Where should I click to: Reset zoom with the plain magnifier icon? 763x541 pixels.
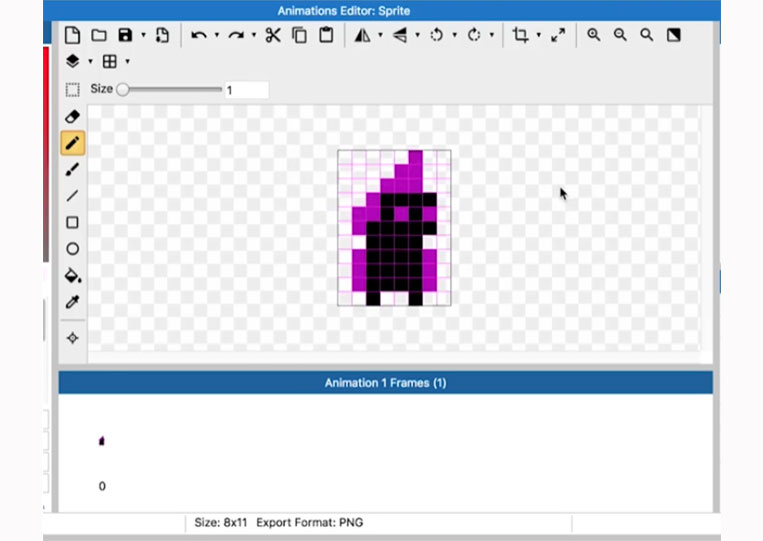[x=647, y=35]
